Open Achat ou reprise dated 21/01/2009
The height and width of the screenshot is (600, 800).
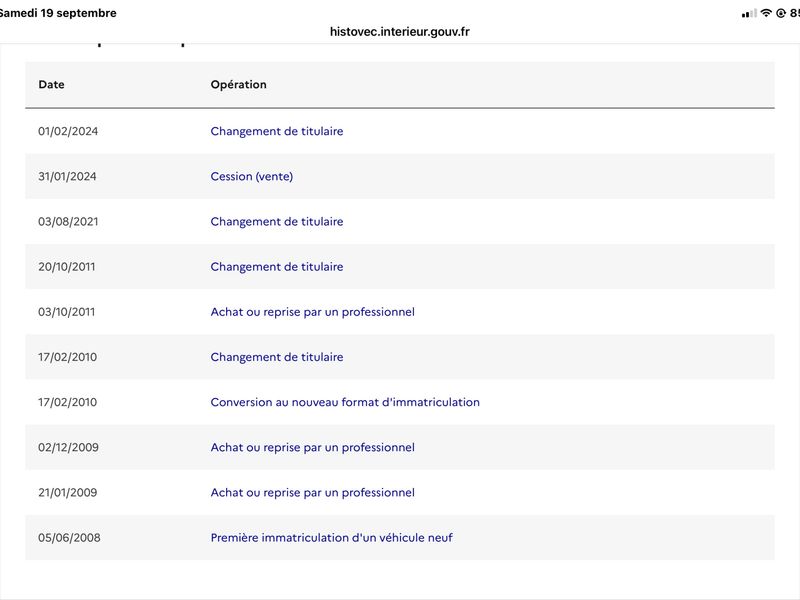pos(312,492)
